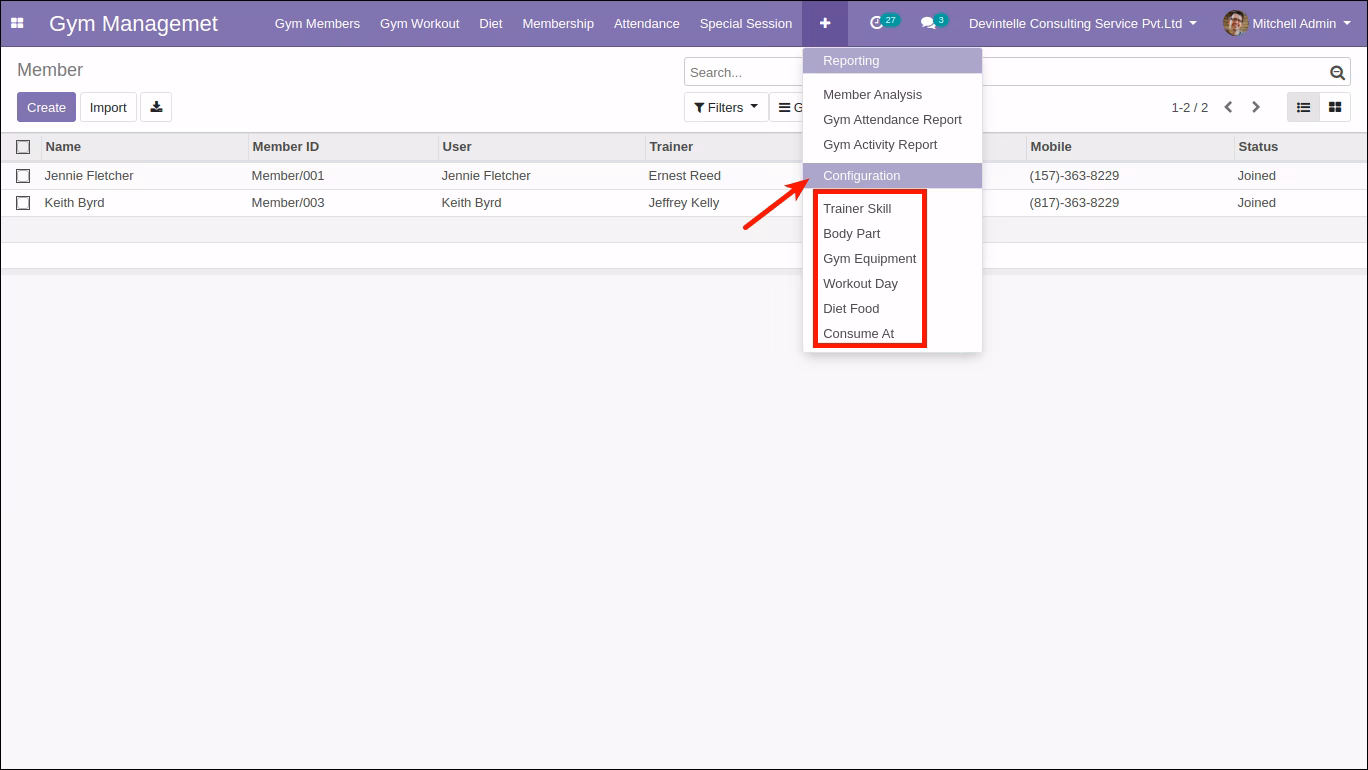Check the Jennie Fletcher row checkbox
This screenshot has height=770, width=1368.
(23, 176)
